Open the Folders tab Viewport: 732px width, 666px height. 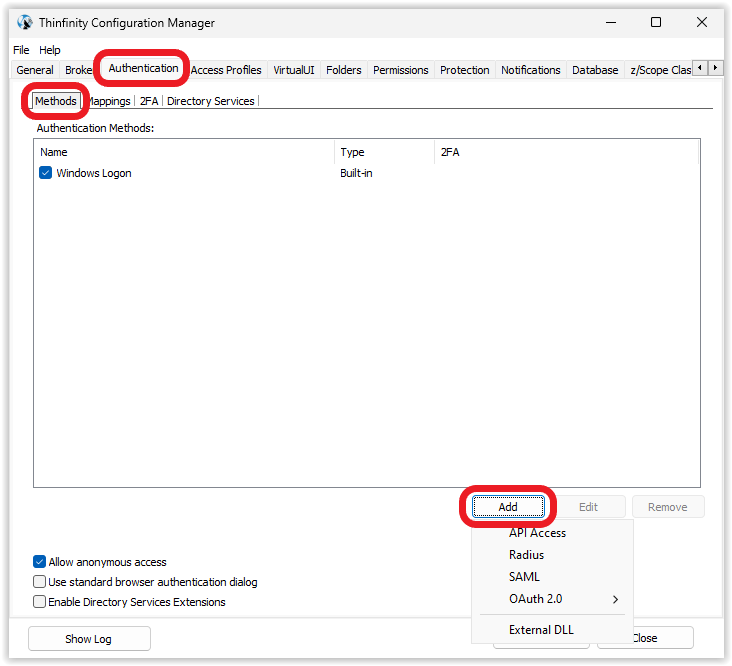click(x=344, y=70)
